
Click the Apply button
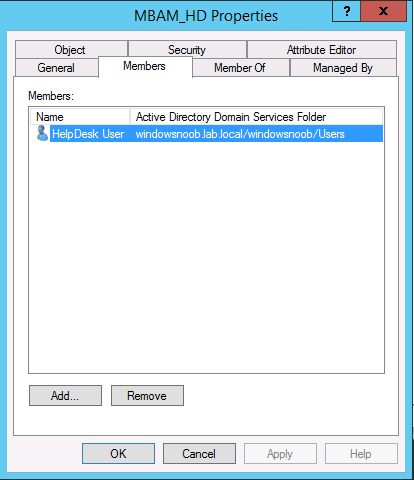click(280, 454)
